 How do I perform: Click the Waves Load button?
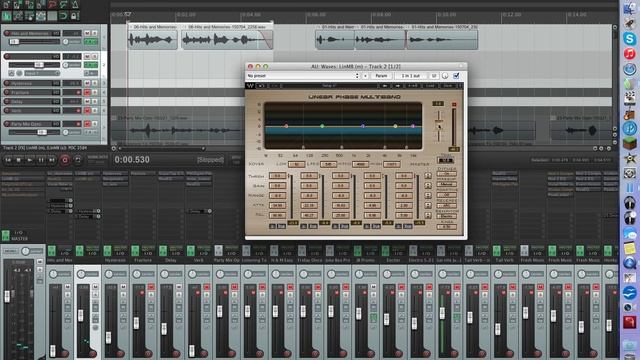point(431,86)
